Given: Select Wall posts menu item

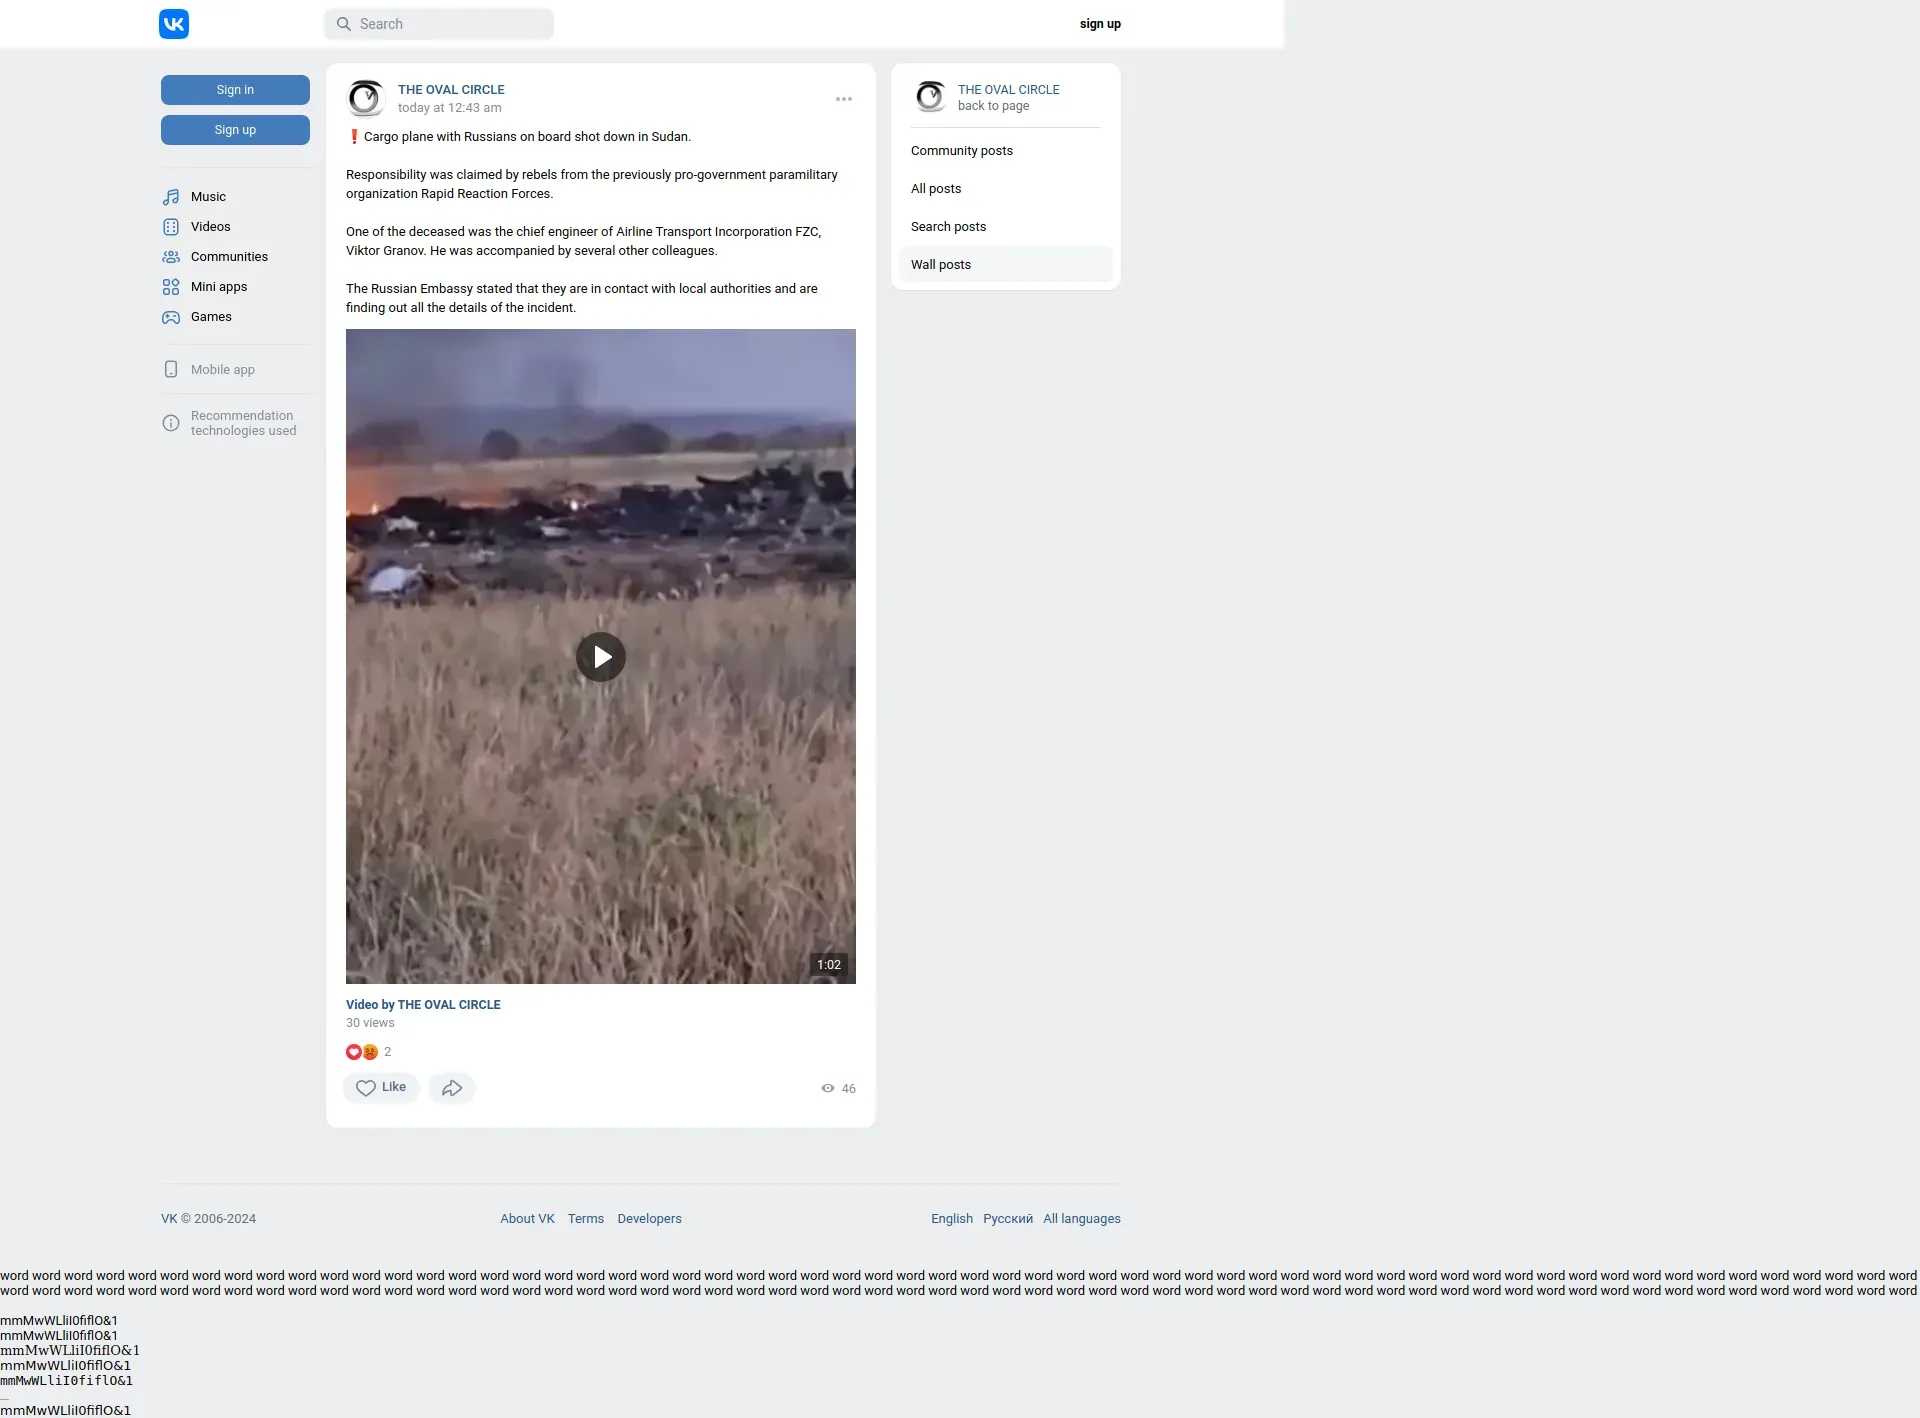Looking at the screenshot, I should click(941, 265).
